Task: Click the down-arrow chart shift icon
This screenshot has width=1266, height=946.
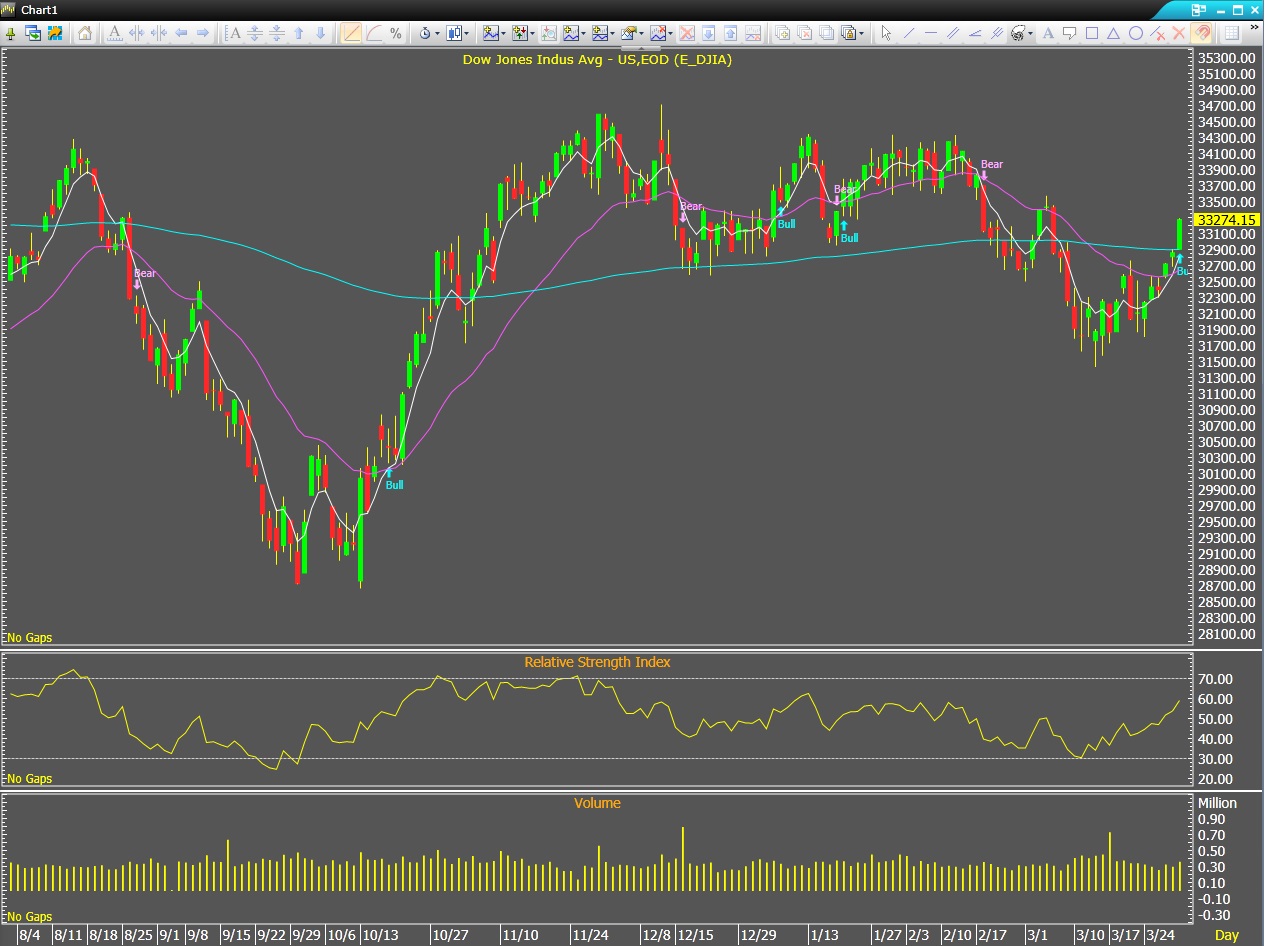Action: pos(320,33)
